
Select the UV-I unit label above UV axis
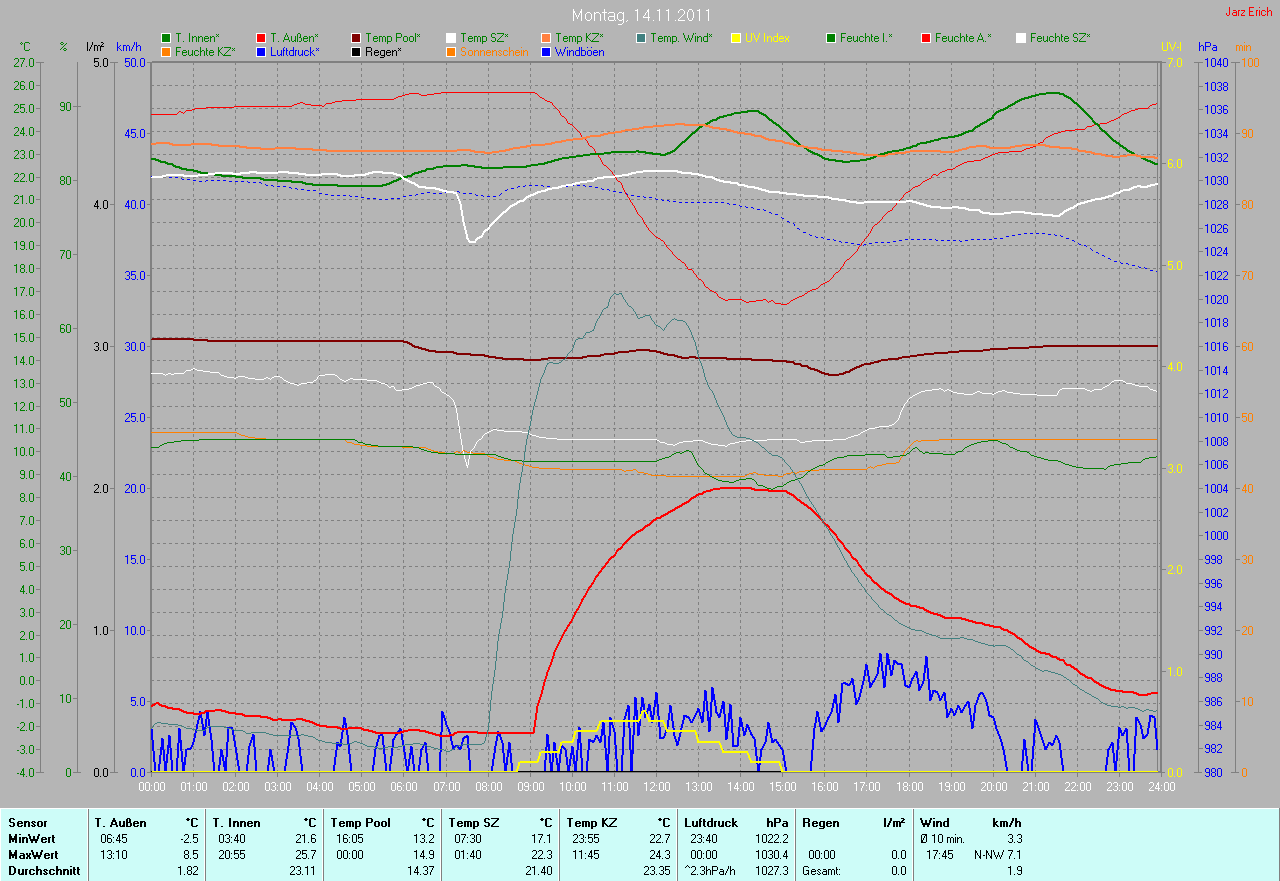(x=1171, y=47)
